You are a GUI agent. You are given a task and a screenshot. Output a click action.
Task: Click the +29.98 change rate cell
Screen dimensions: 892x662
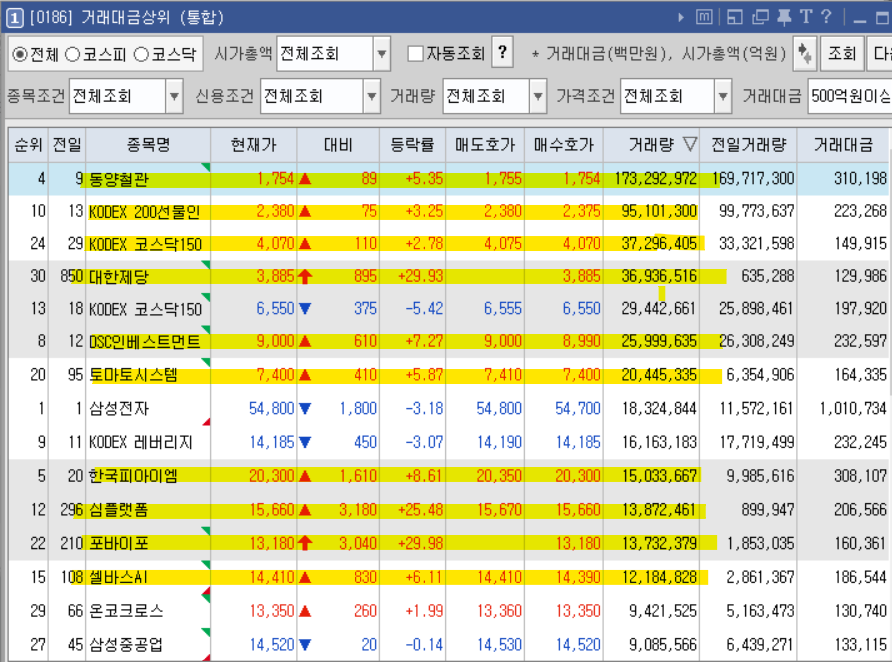tap(420, 543)
